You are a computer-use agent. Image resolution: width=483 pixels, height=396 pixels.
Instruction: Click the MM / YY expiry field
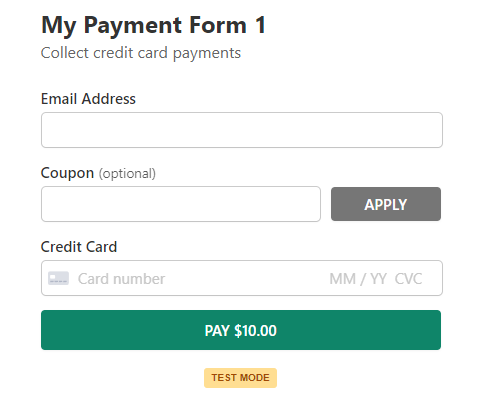point(358,279)
